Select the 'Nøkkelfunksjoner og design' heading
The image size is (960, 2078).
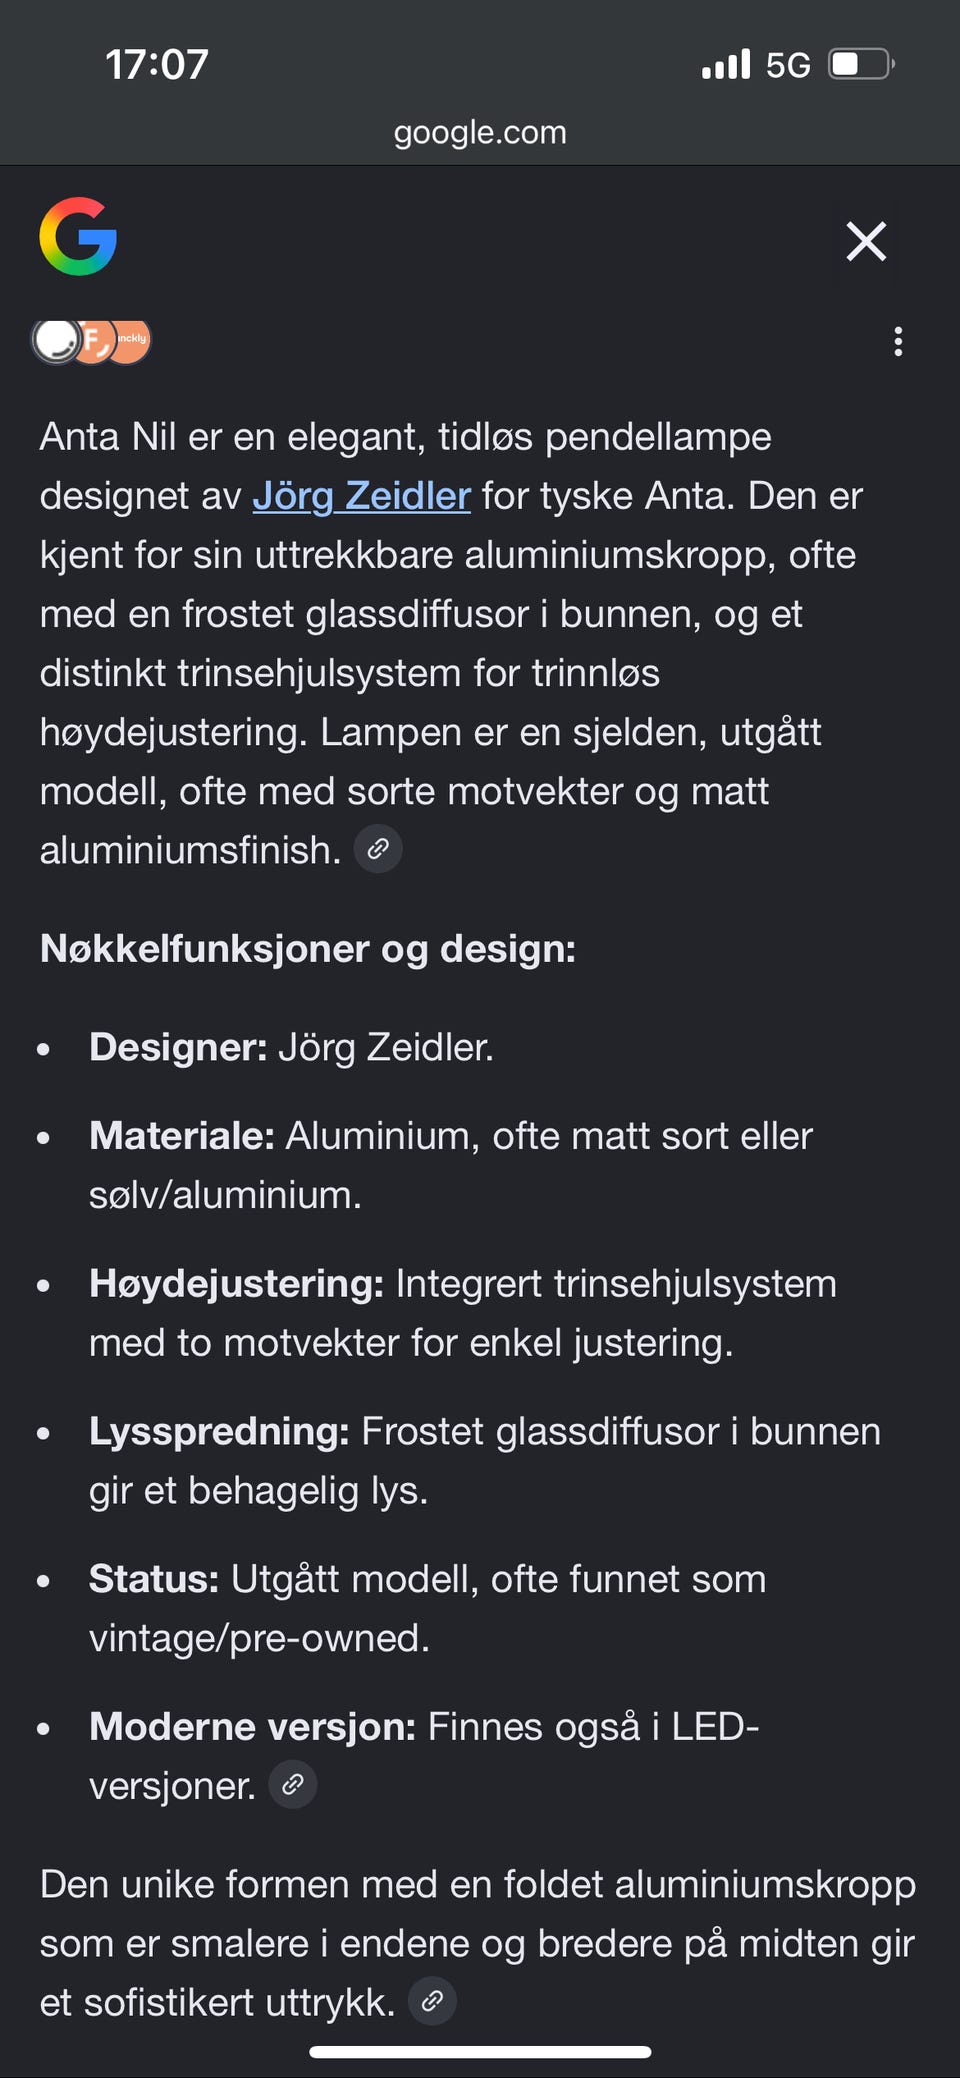tap(308, 949)
